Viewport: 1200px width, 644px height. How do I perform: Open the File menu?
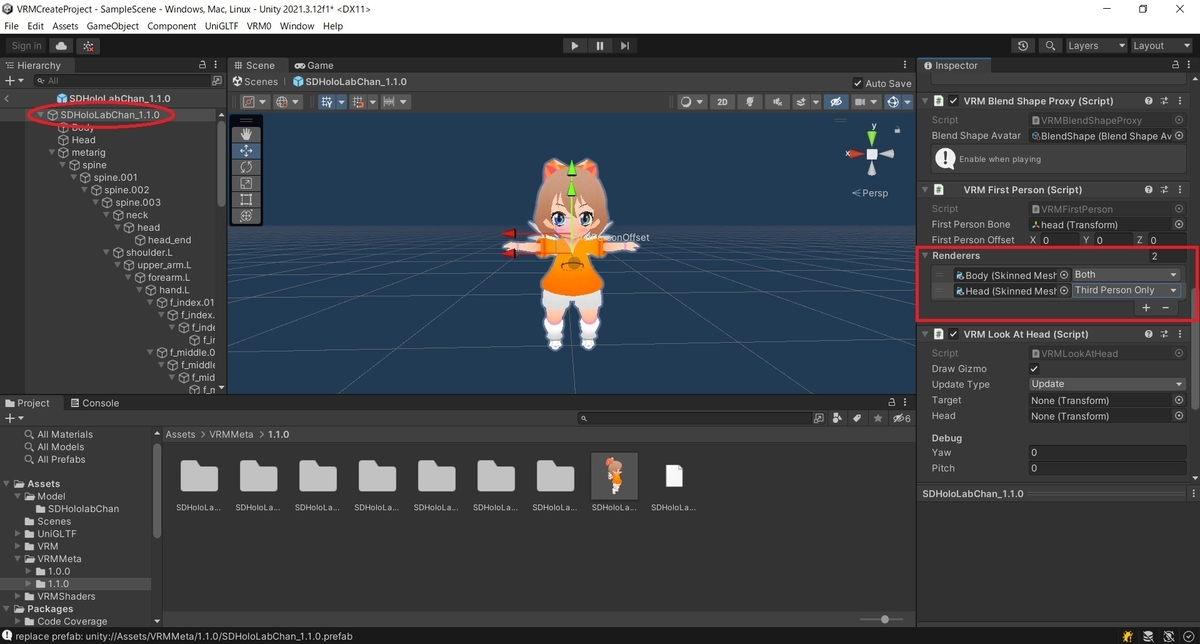(12, 26)
